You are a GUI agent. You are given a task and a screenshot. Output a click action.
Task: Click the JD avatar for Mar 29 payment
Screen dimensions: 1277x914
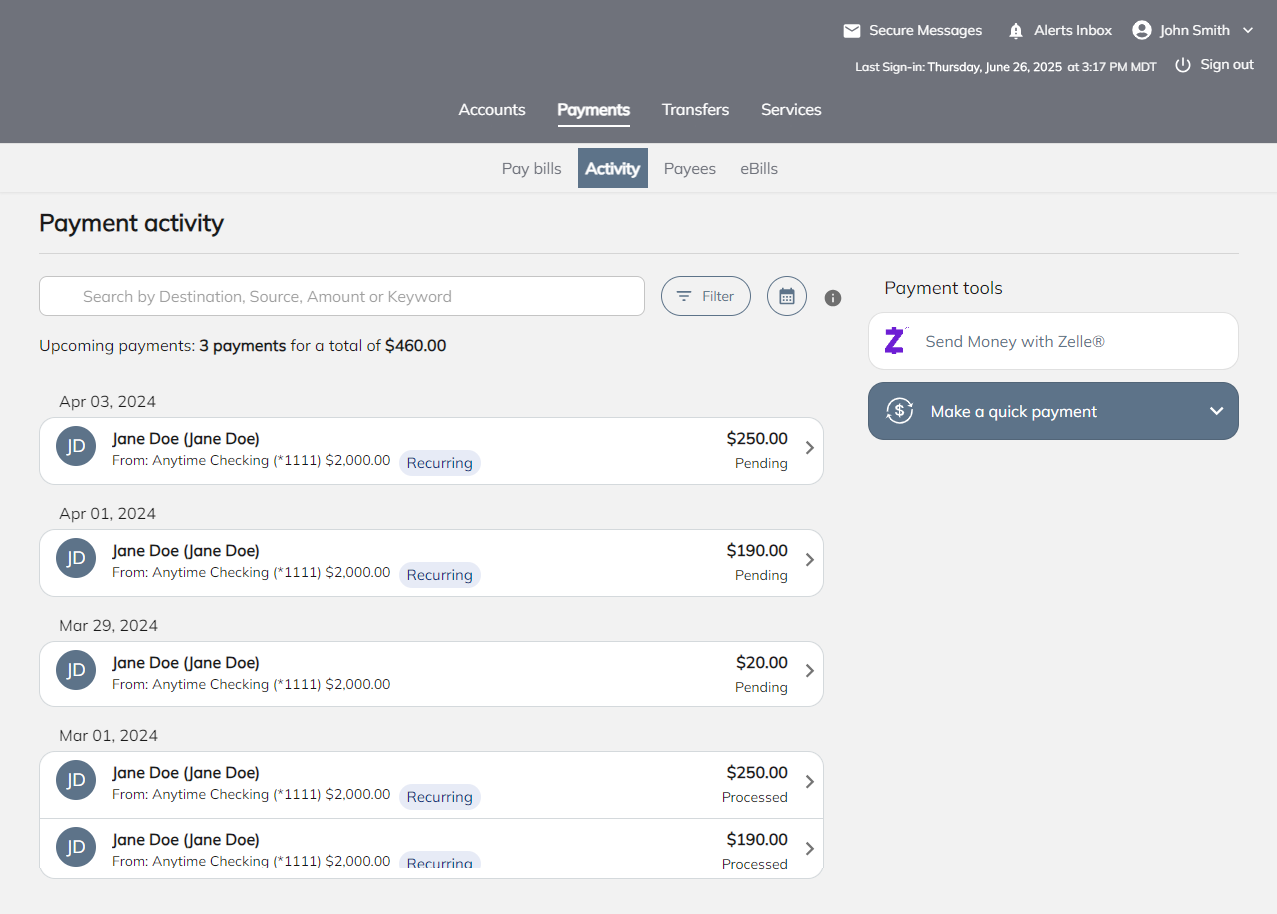tap(76, 671)
